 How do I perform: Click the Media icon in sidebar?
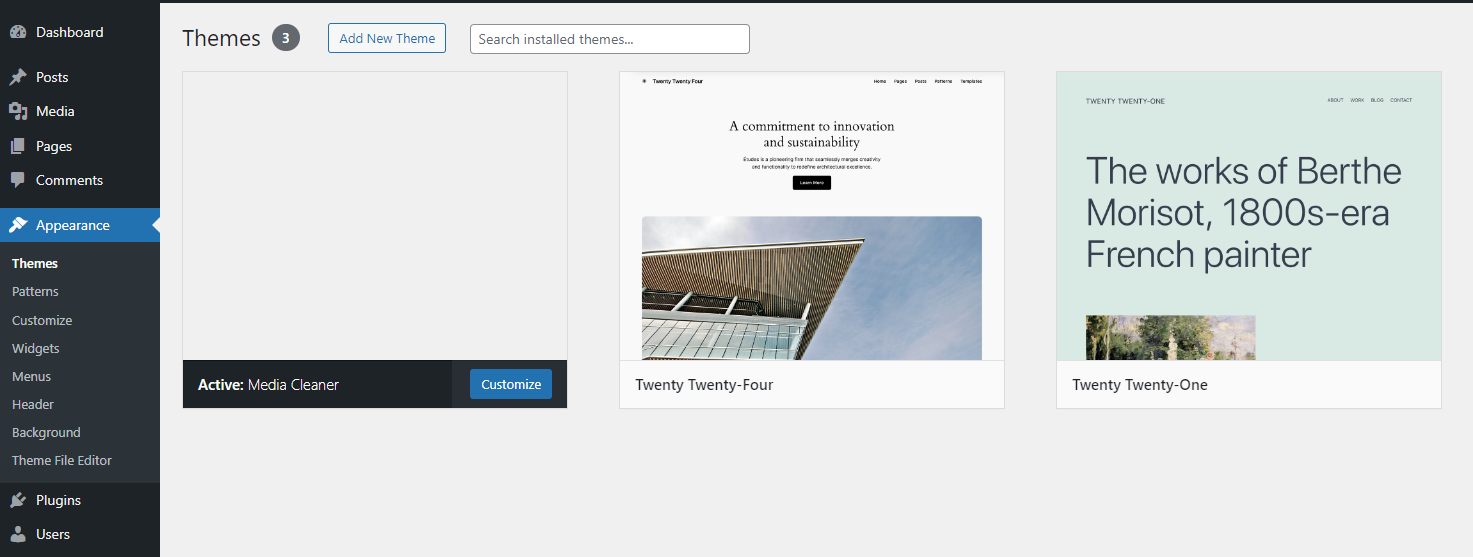click(x=18, y=111)
